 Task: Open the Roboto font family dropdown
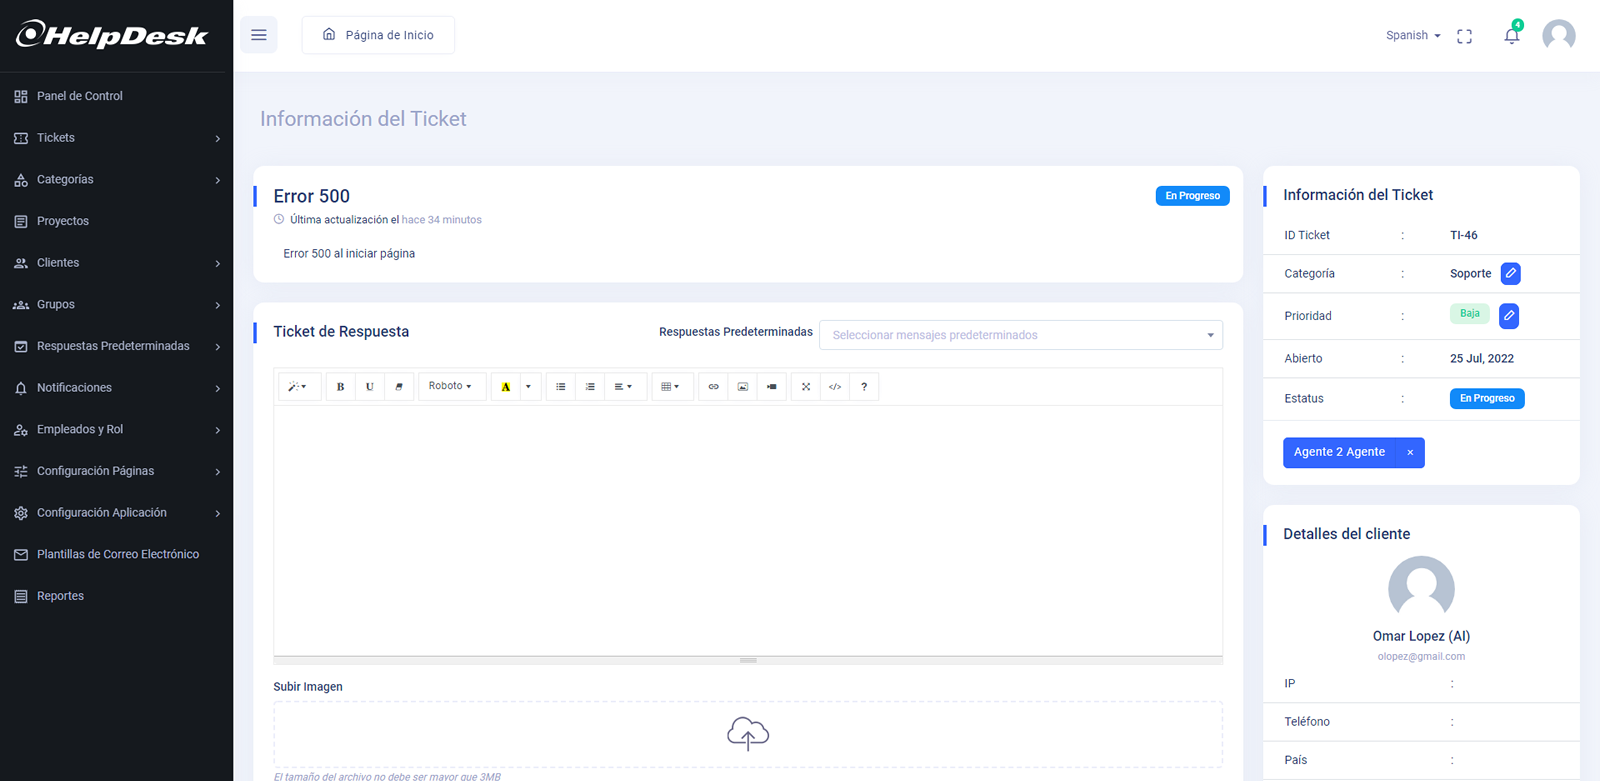[450, 386]
